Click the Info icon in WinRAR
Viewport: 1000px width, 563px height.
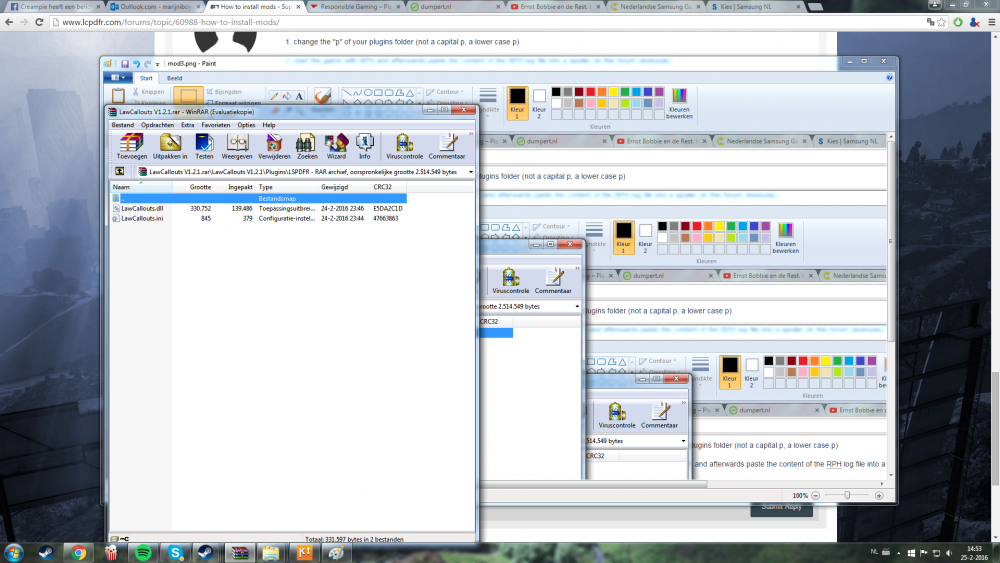[x=364, y=146]
